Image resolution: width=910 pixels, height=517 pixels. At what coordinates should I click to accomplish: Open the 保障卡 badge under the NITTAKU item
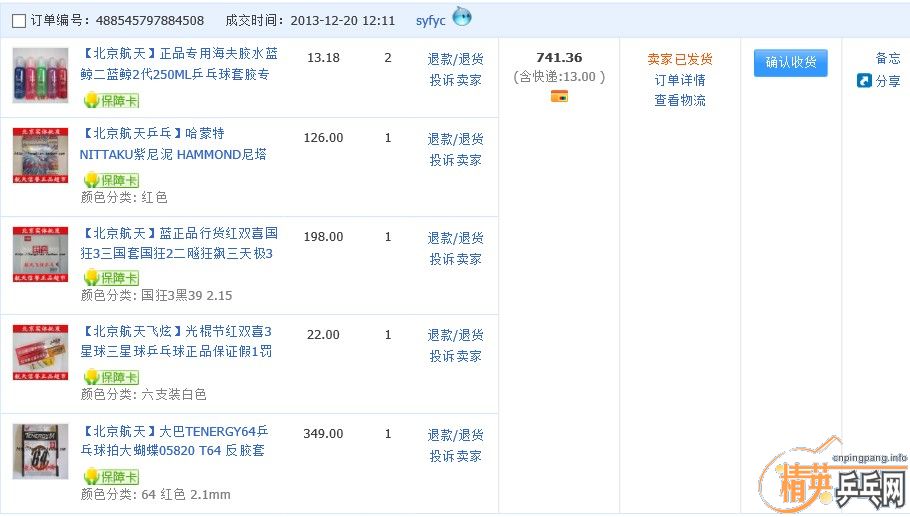click(111, 180)
